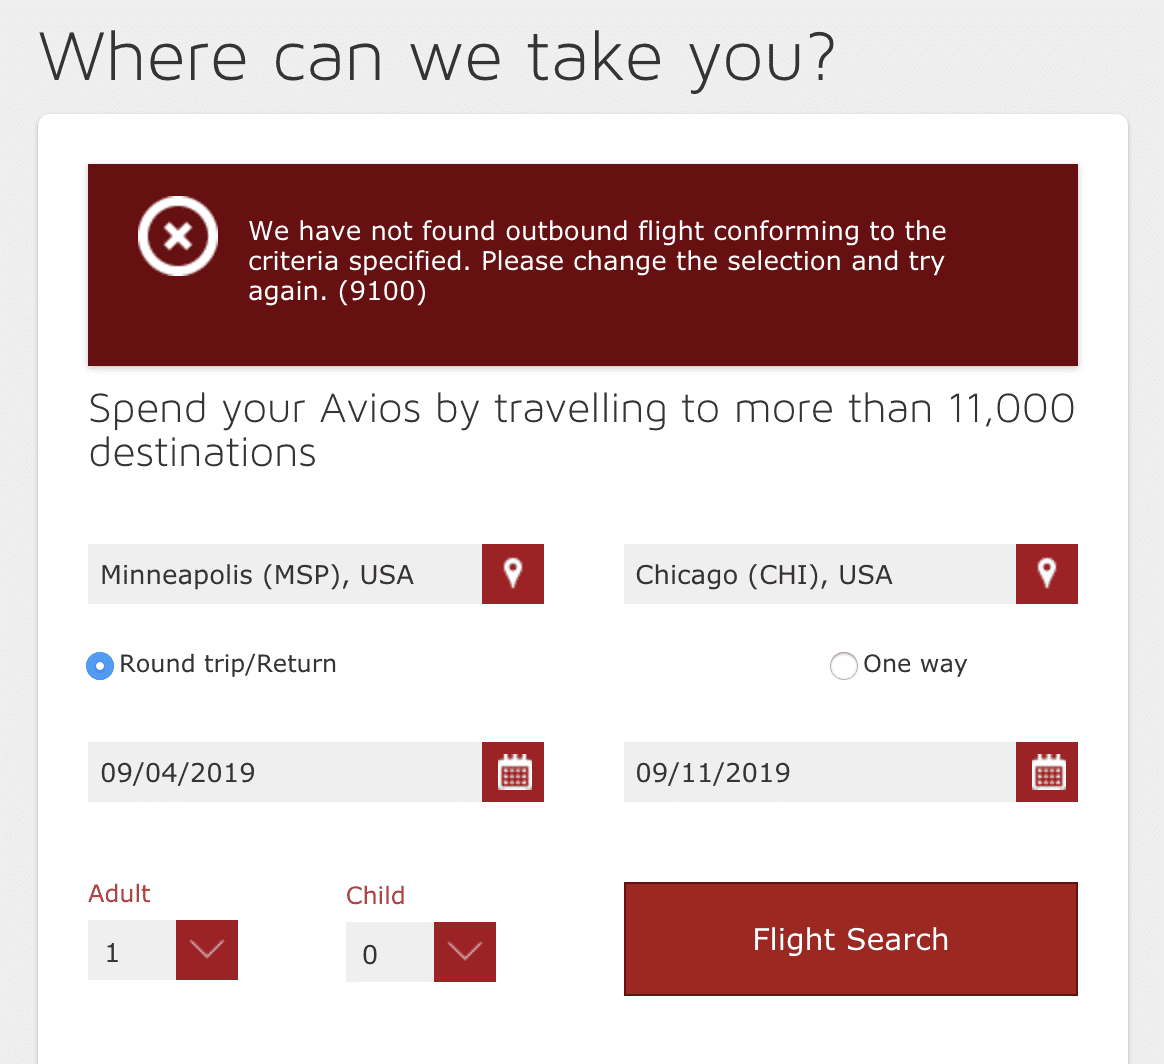Click the red Adult label
This screenshot has width=1164, height=1064.
pyautogui.click(x=120, y=894)
